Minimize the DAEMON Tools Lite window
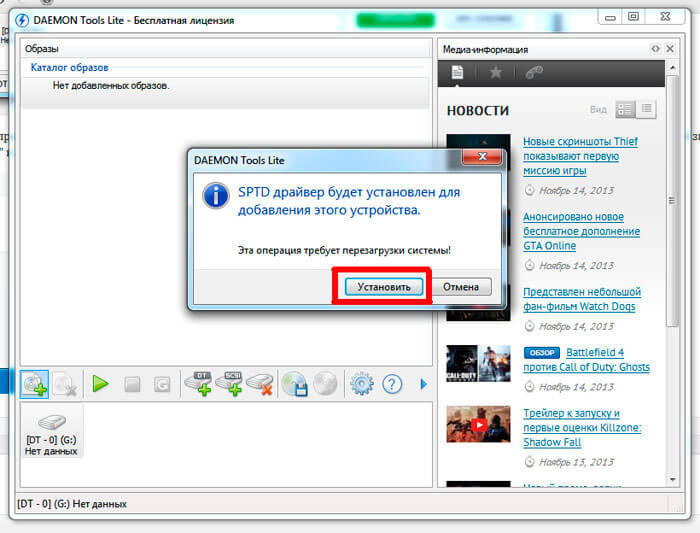The width and height of the screenshot is (700, 533). coord(610,17)
